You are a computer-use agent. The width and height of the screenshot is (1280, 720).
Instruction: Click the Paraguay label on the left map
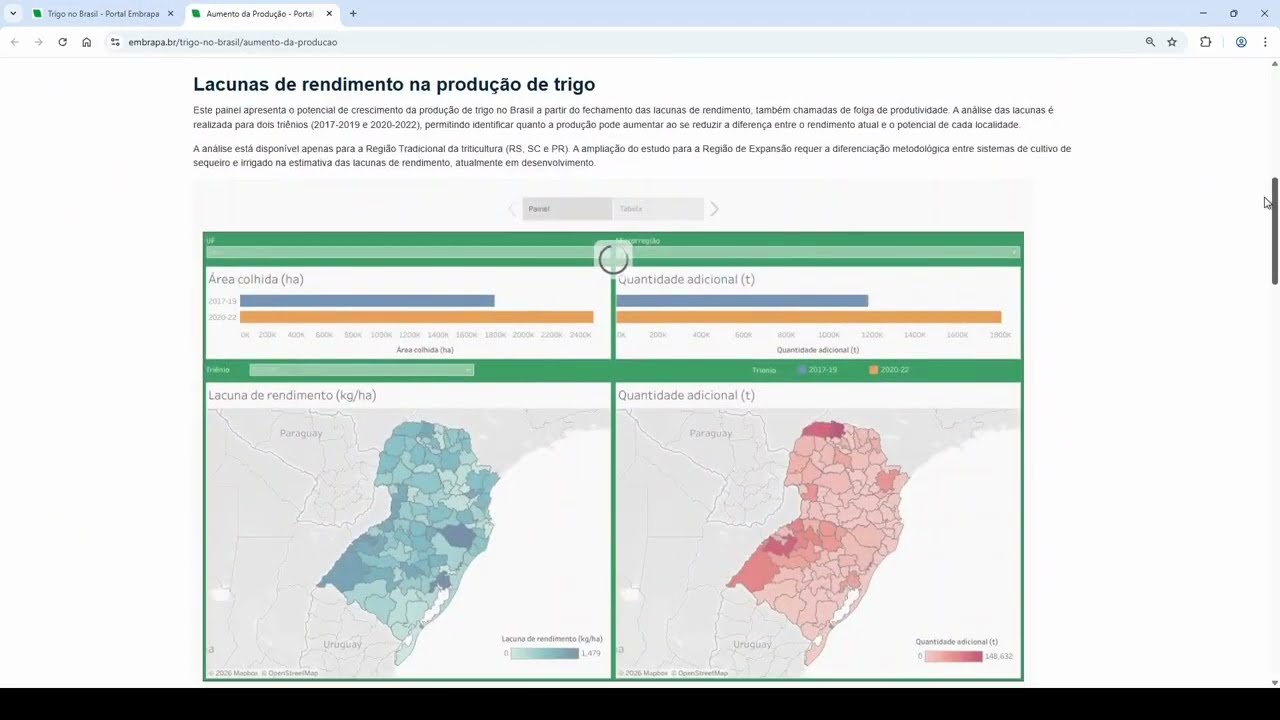coord(300,433)
